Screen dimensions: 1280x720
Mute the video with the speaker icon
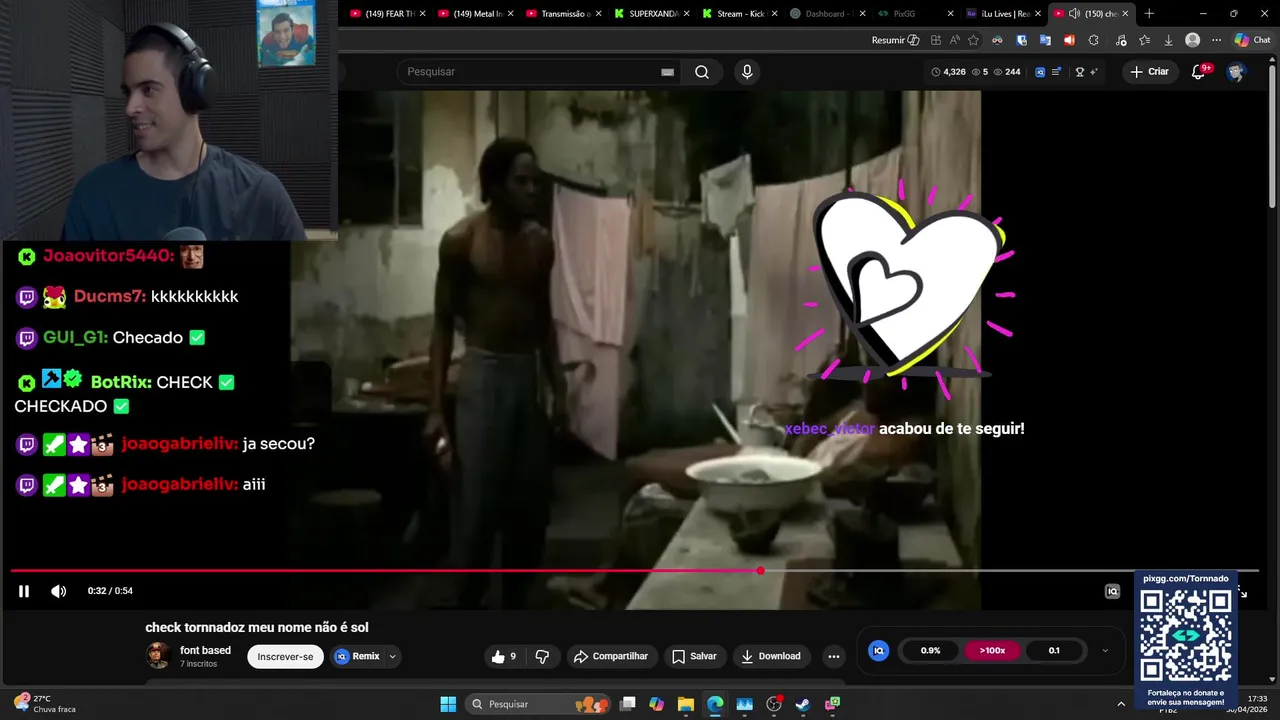point(59,591)
